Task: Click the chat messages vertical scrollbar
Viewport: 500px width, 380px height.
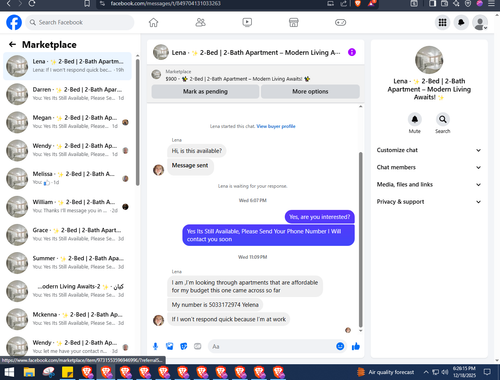Action: pyautogui.click(x=360, y=239)
